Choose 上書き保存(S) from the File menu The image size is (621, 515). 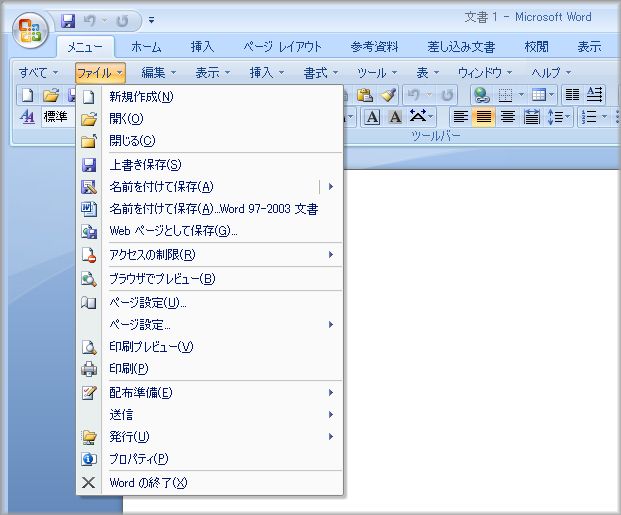click(x=210, y=165)
